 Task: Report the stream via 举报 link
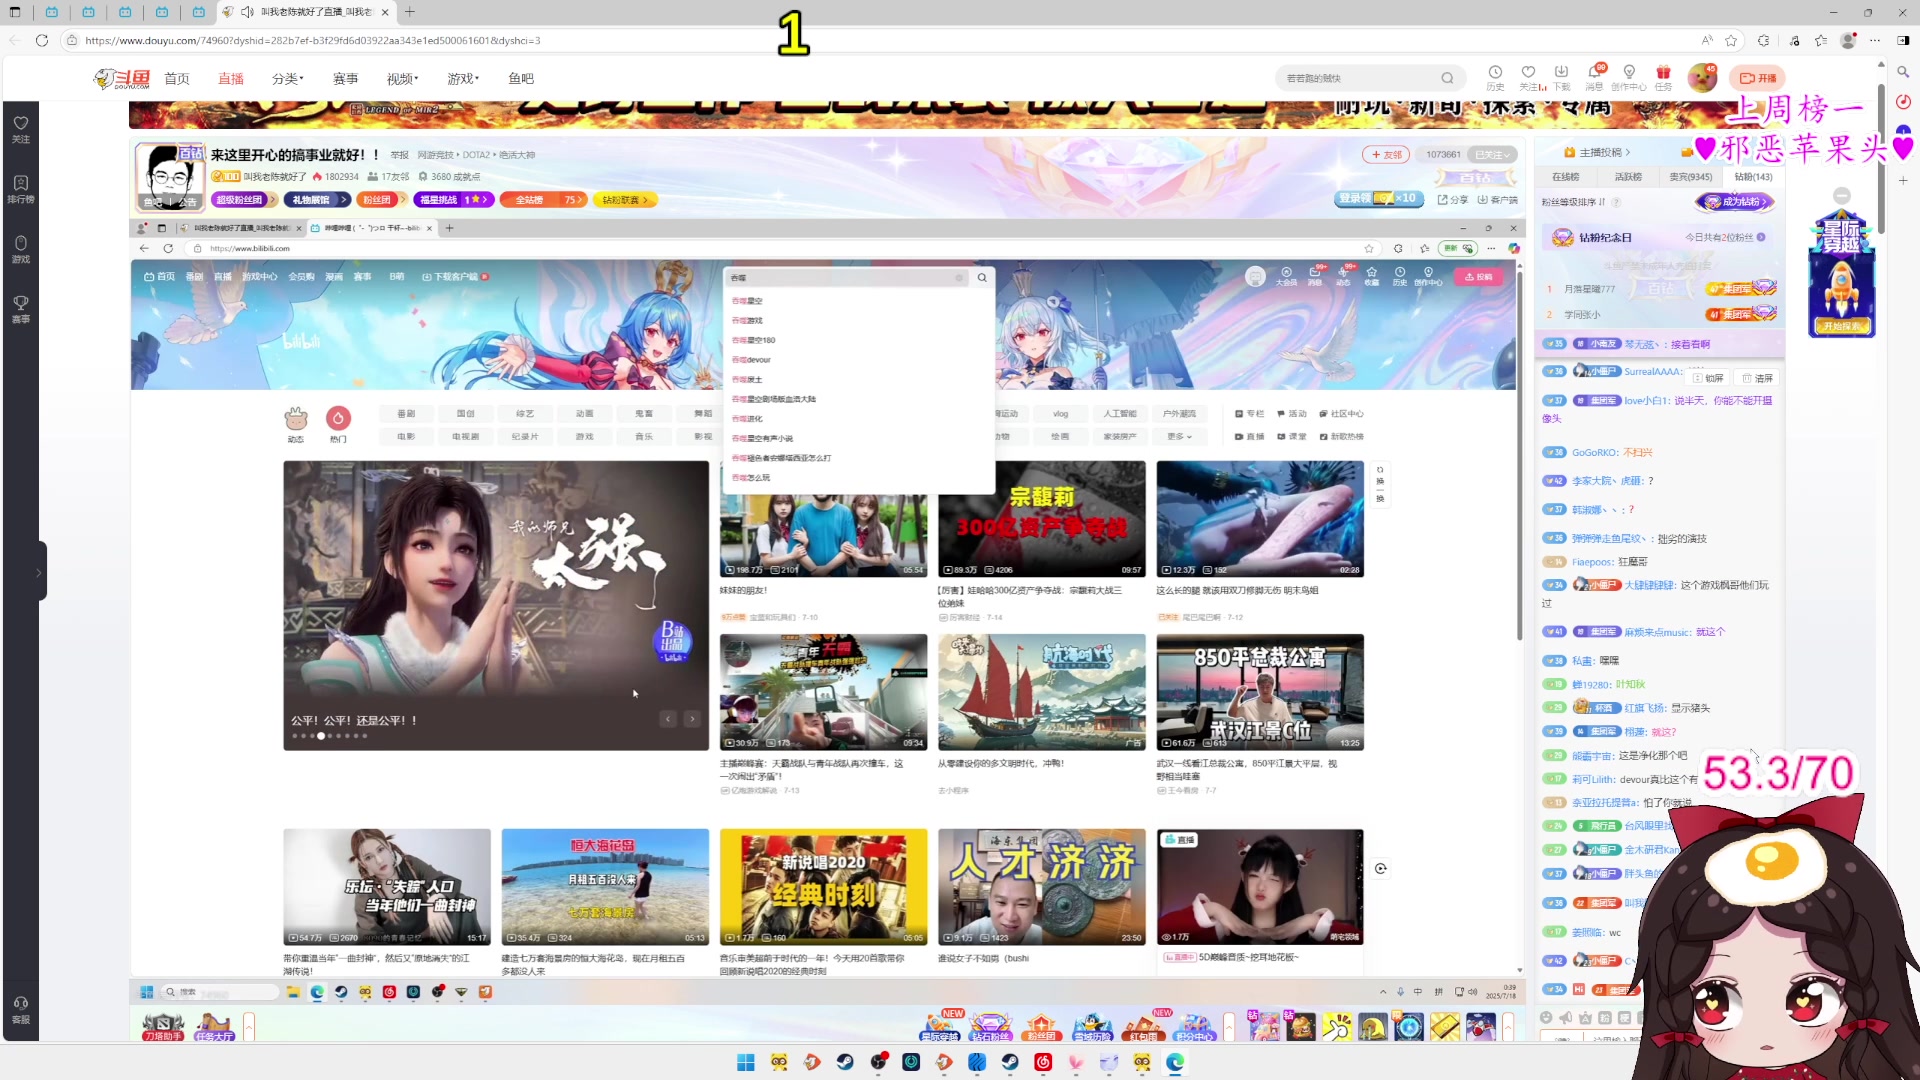click(x=399, y=155)
